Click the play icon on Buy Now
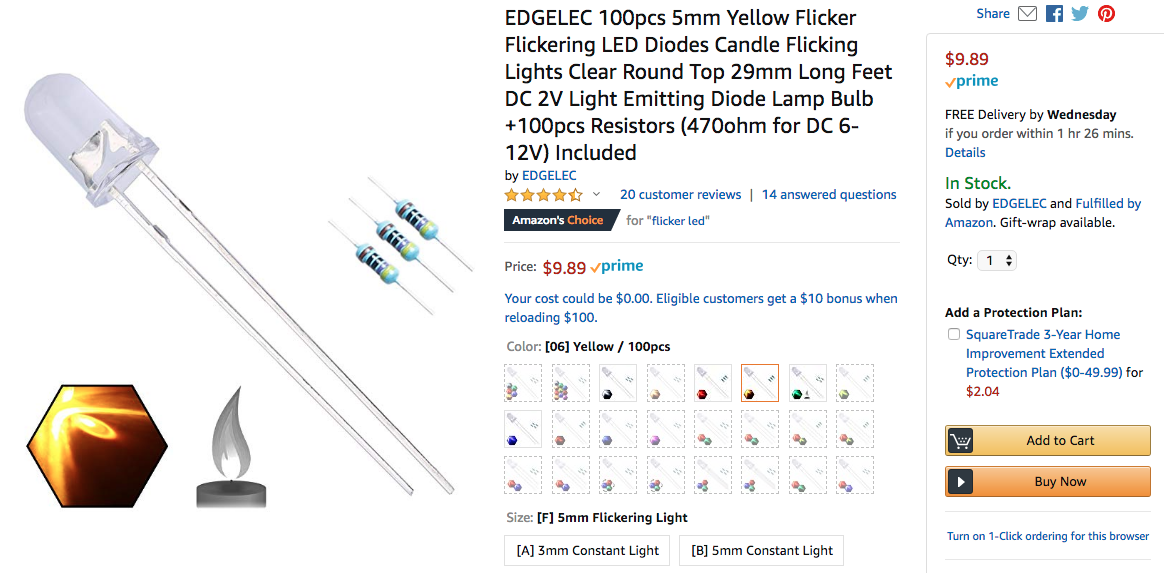The image size is (1164, 573). point(960,482)
